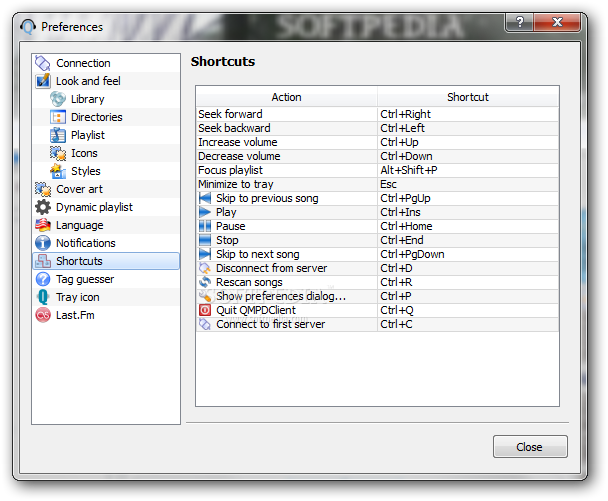
Task: Click the Skip to previous song icon
Action: click(205, 198)
